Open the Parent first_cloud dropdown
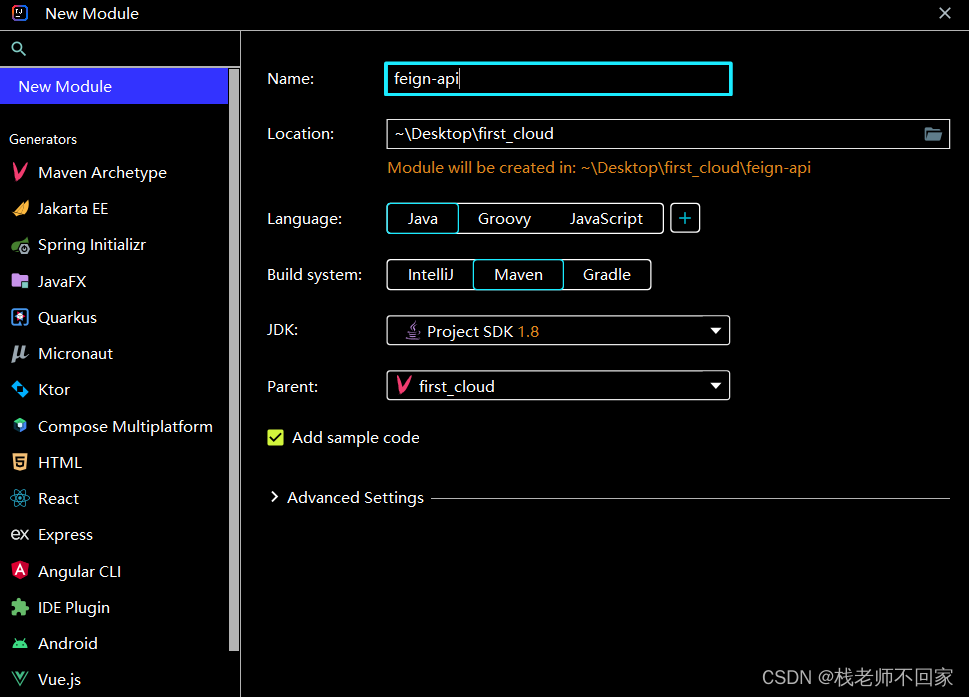The height and width of the screenshot is (697, 969). click(x=558, y=386)
